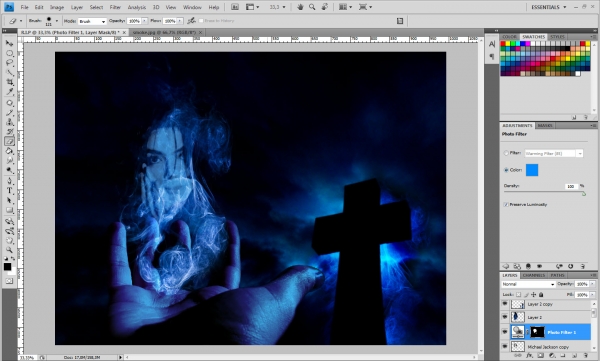600x361 pixels.
Task: Open the ESSENTIALS workspace switcher
Action: tap(548, 7)
